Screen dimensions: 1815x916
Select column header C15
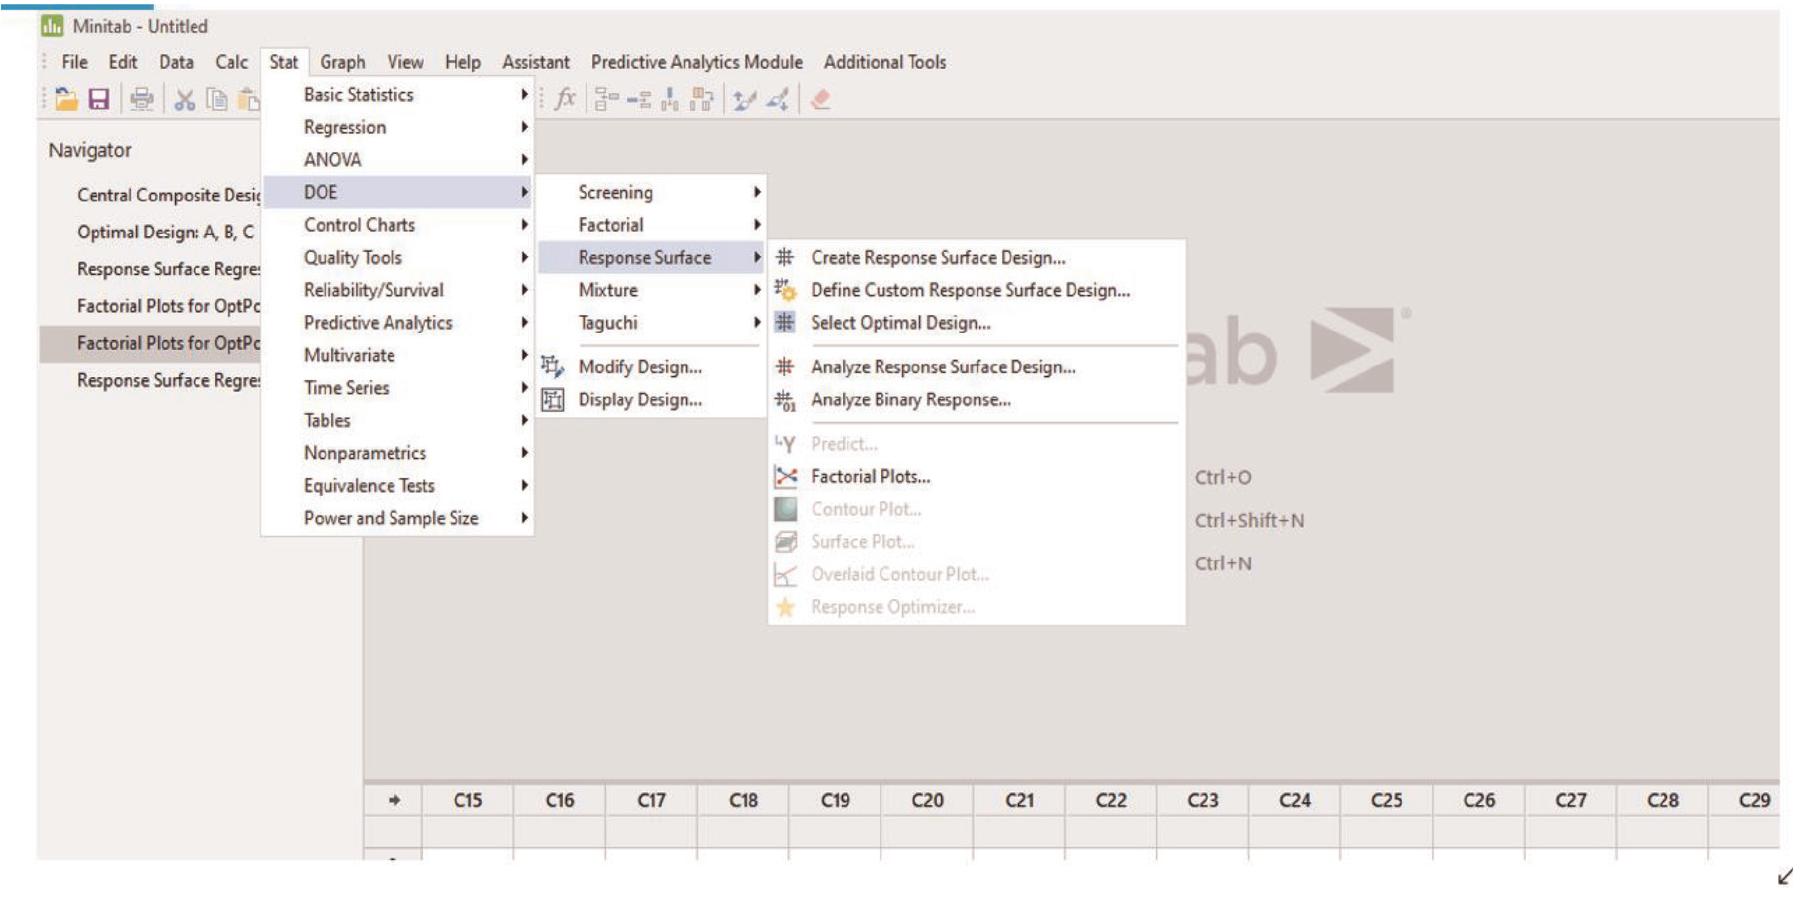tap(467, 800)
